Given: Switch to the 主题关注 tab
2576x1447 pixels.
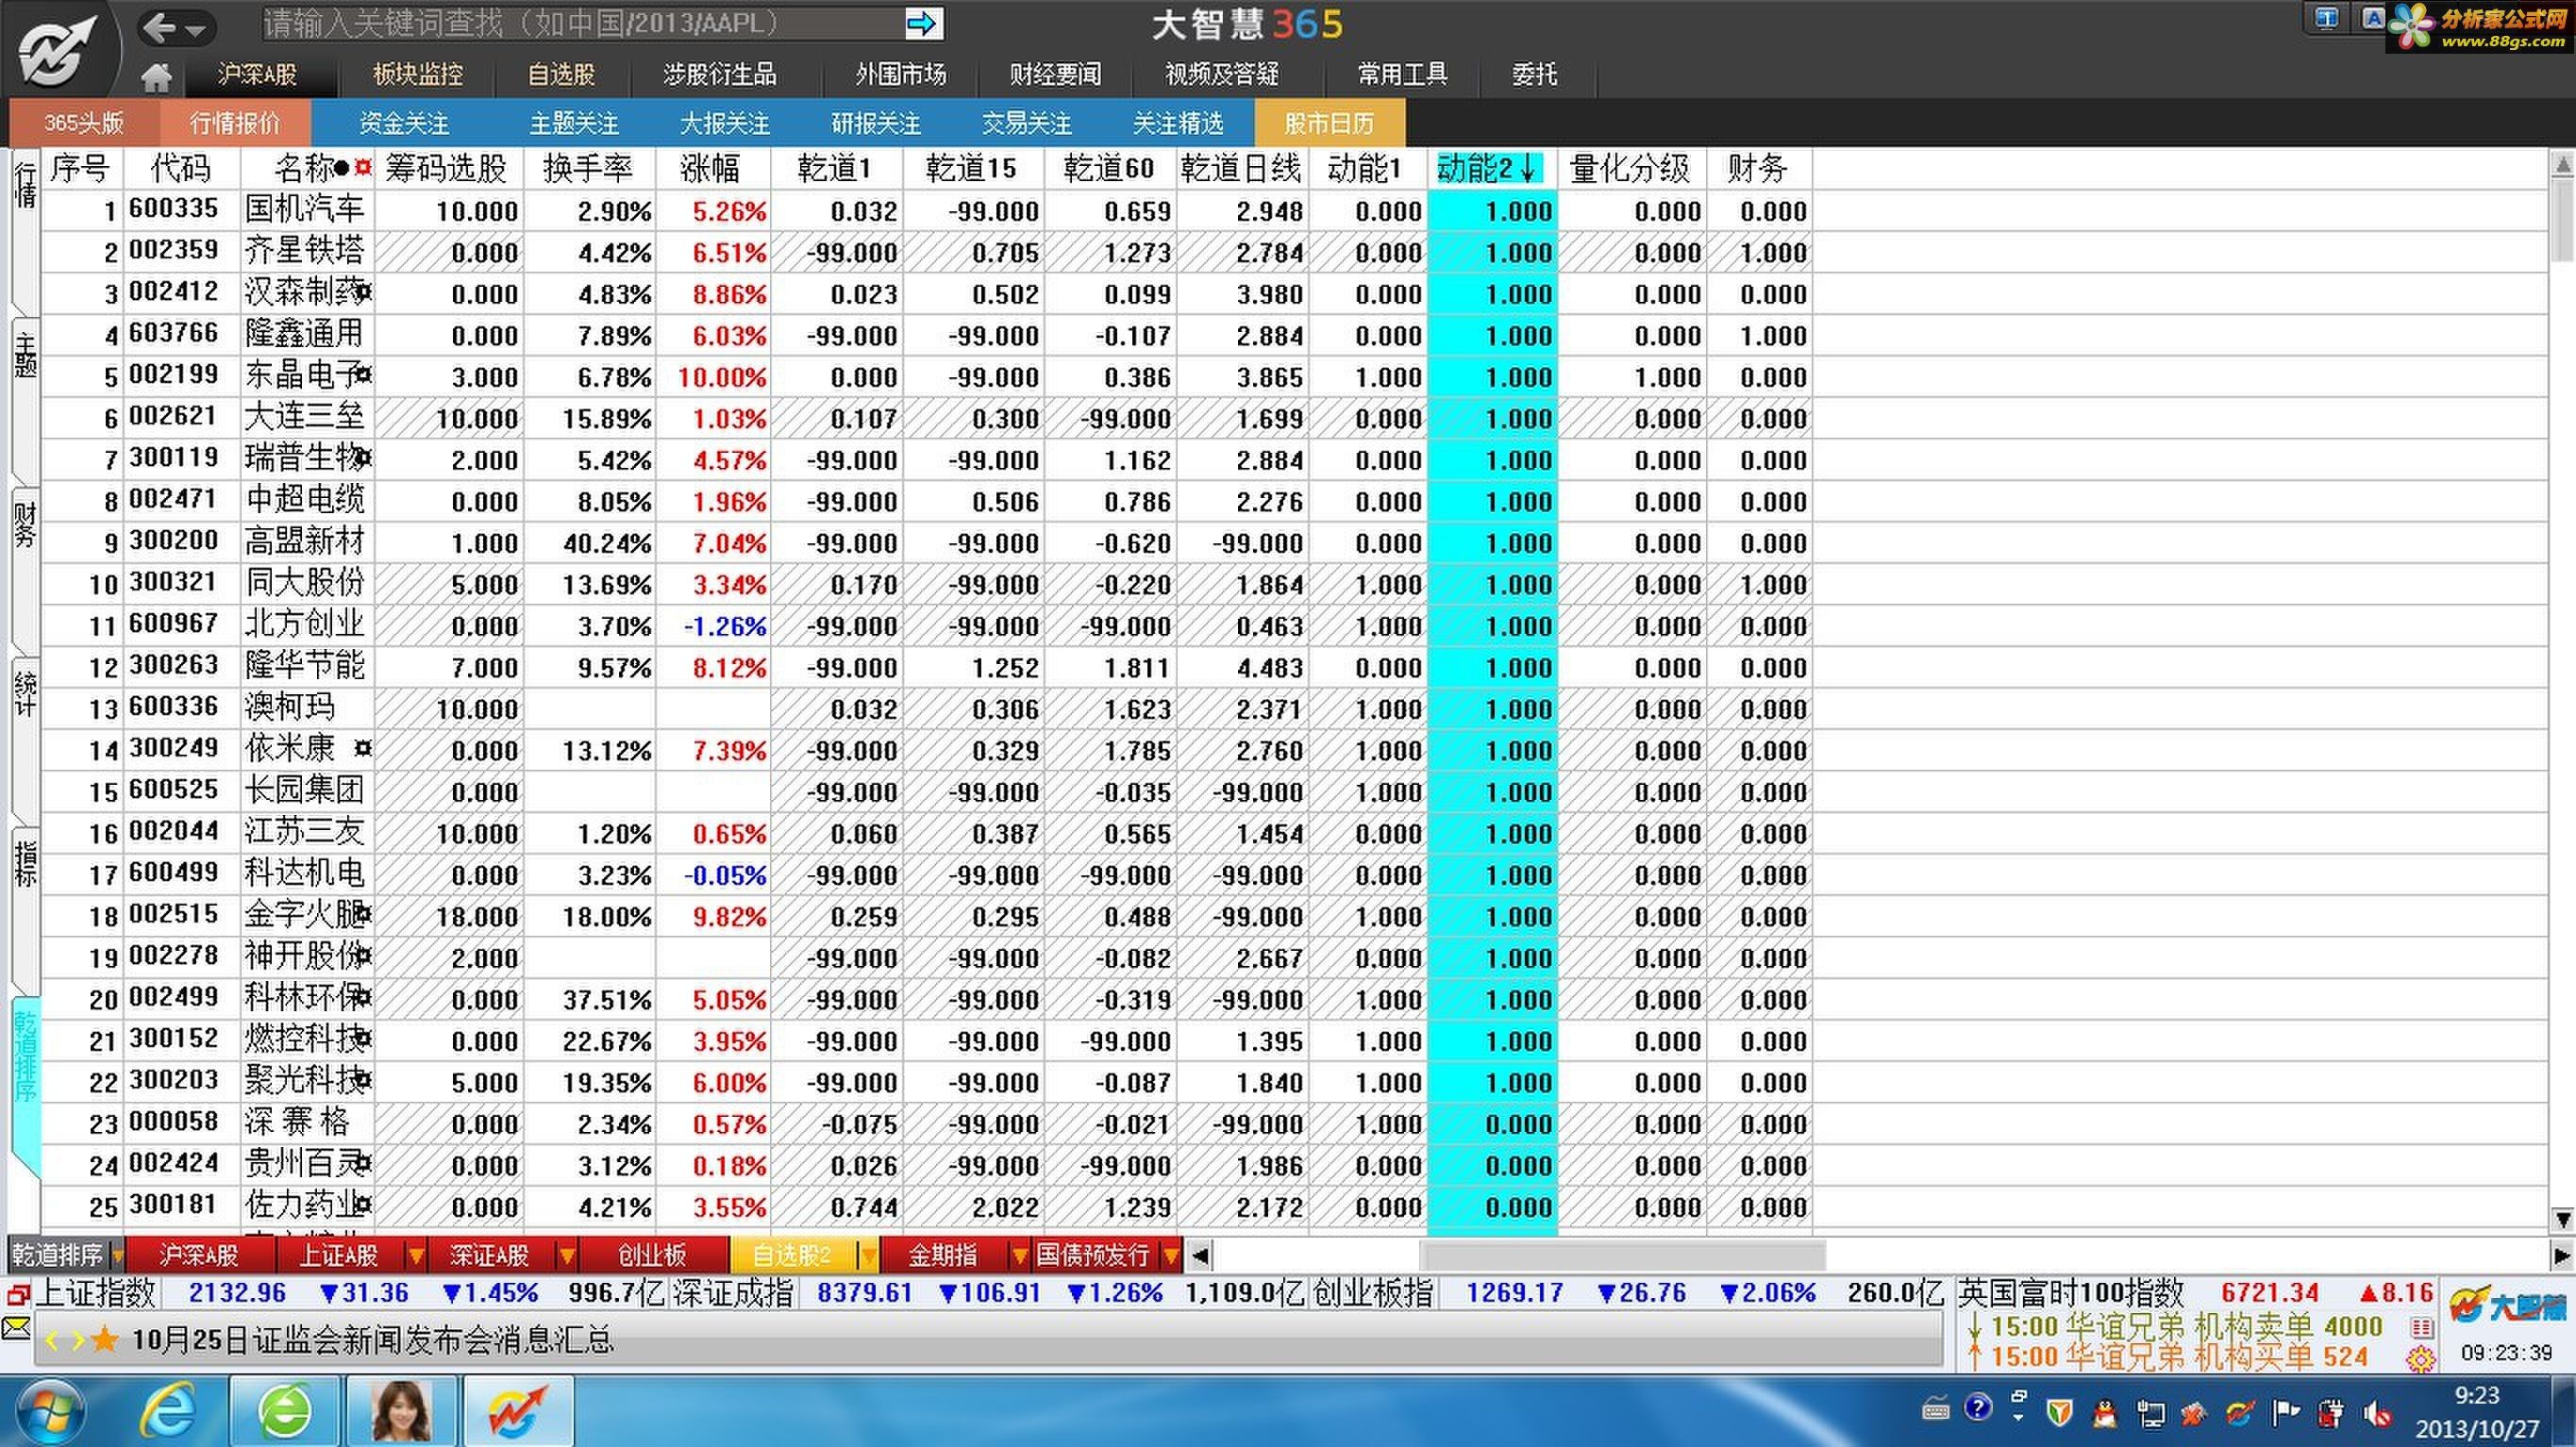Looking at the screenshot, I should tap(574, 123).
